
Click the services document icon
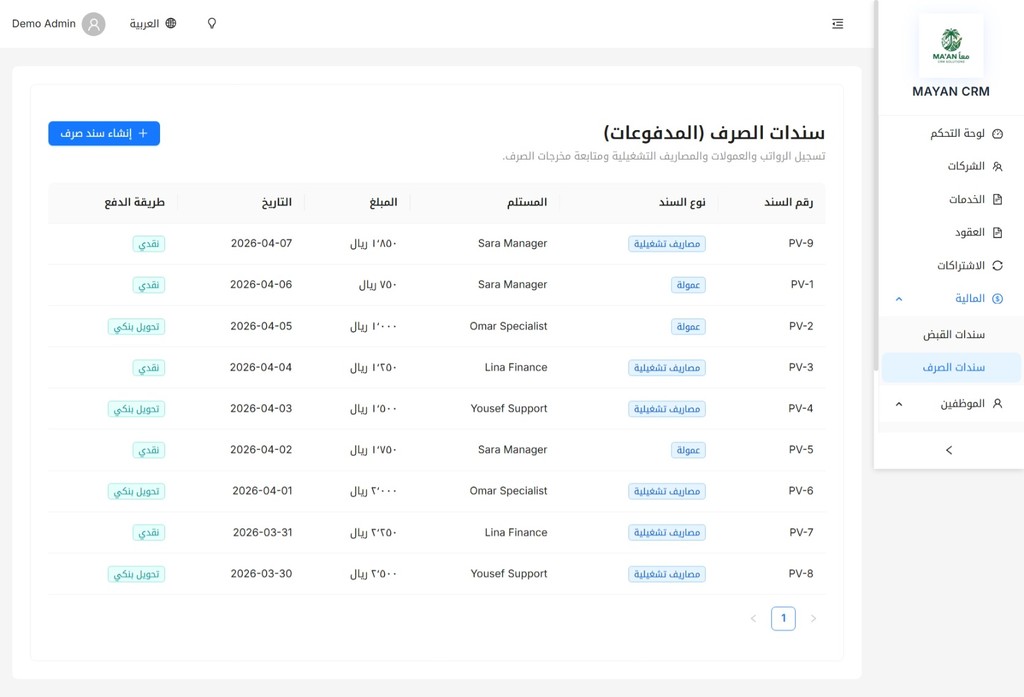(997, 199)
